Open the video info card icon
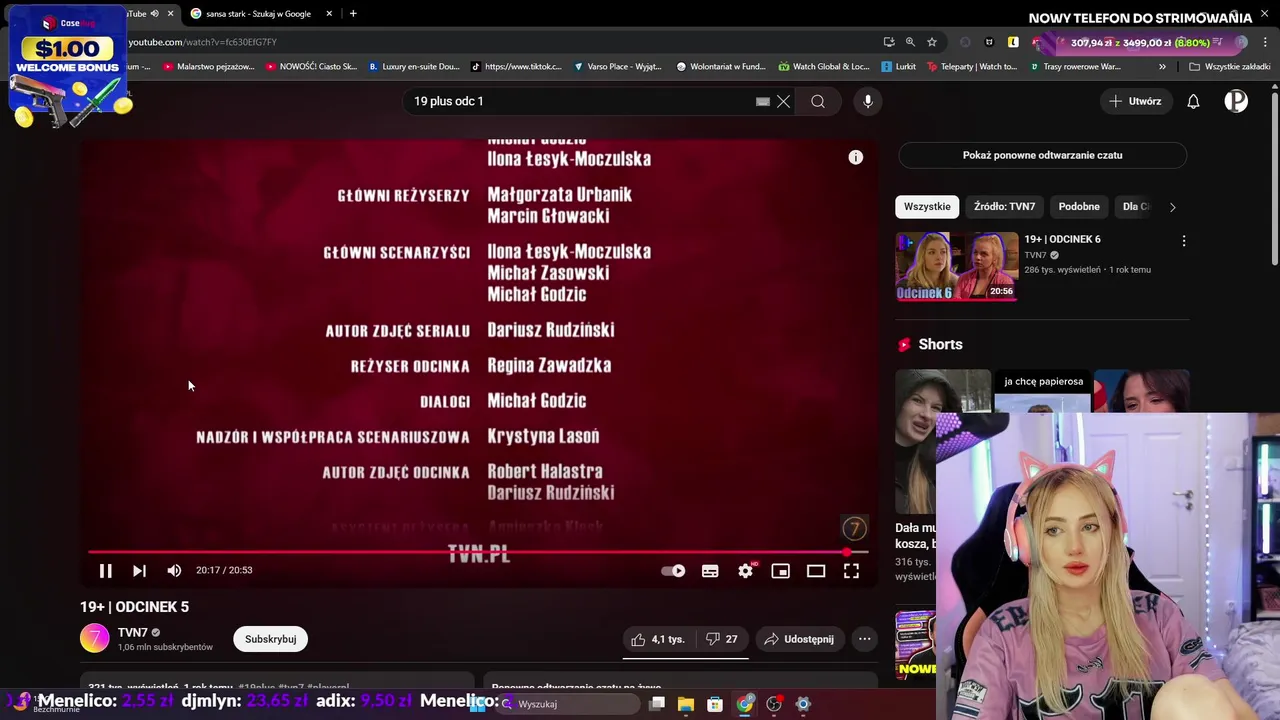The height and width of the screenshot is (720, 1280). coord(856,157)
